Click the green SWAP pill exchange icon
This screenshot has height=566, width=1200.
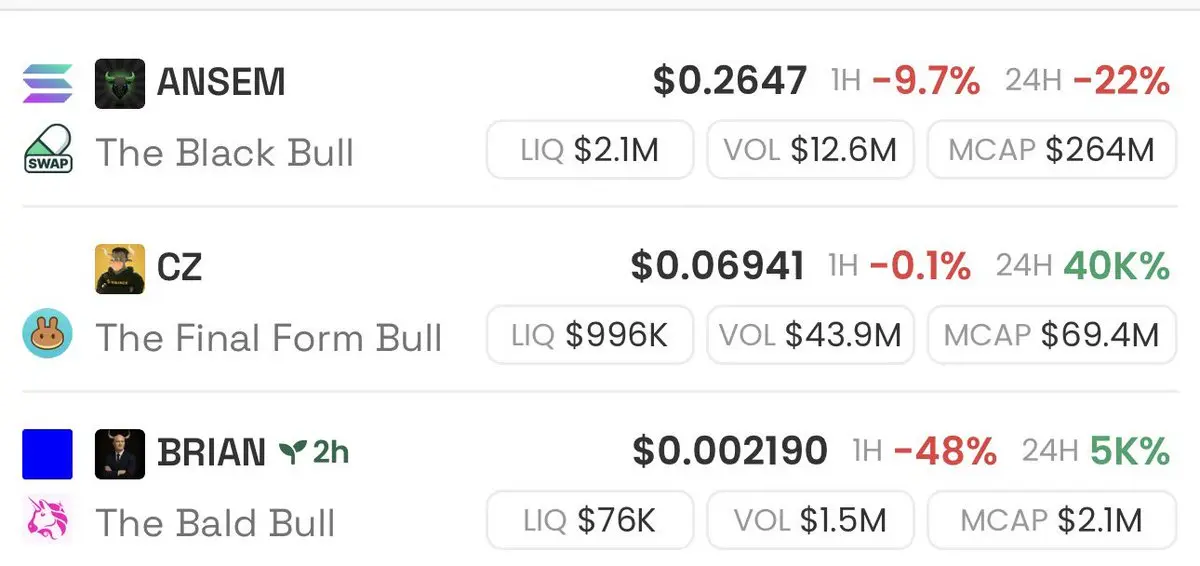[x=47, y=152]
